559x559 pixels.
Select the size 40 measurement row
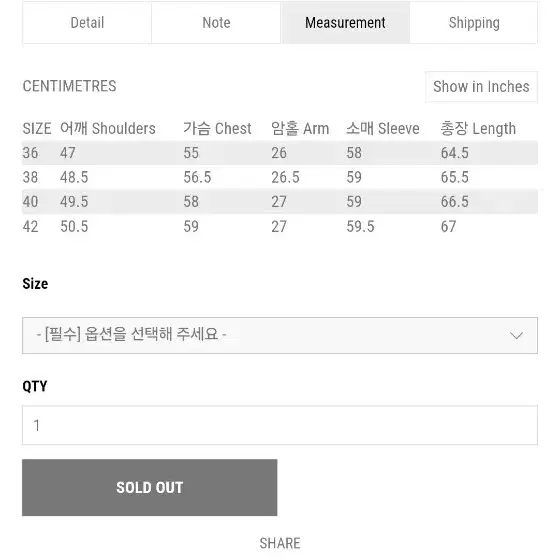(x=280, y=201)
